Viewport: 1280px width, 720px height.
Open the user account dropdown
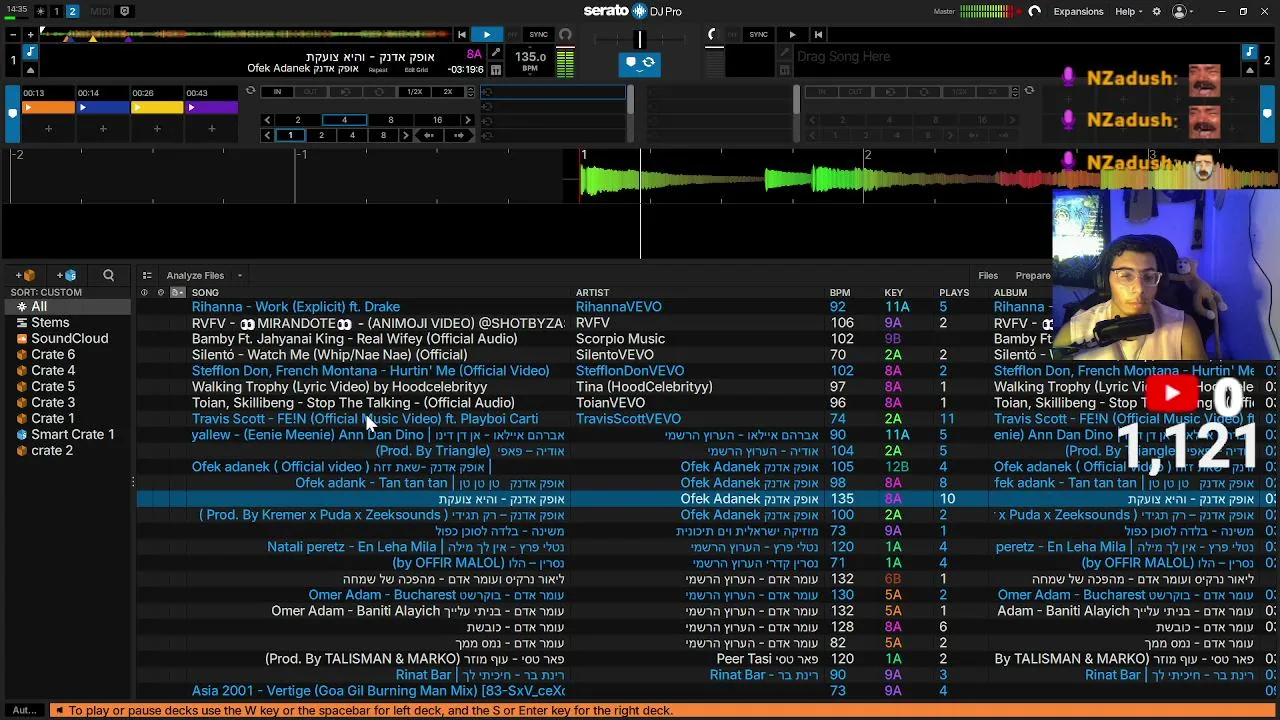pyautogui.click(x=1184, y=11)
